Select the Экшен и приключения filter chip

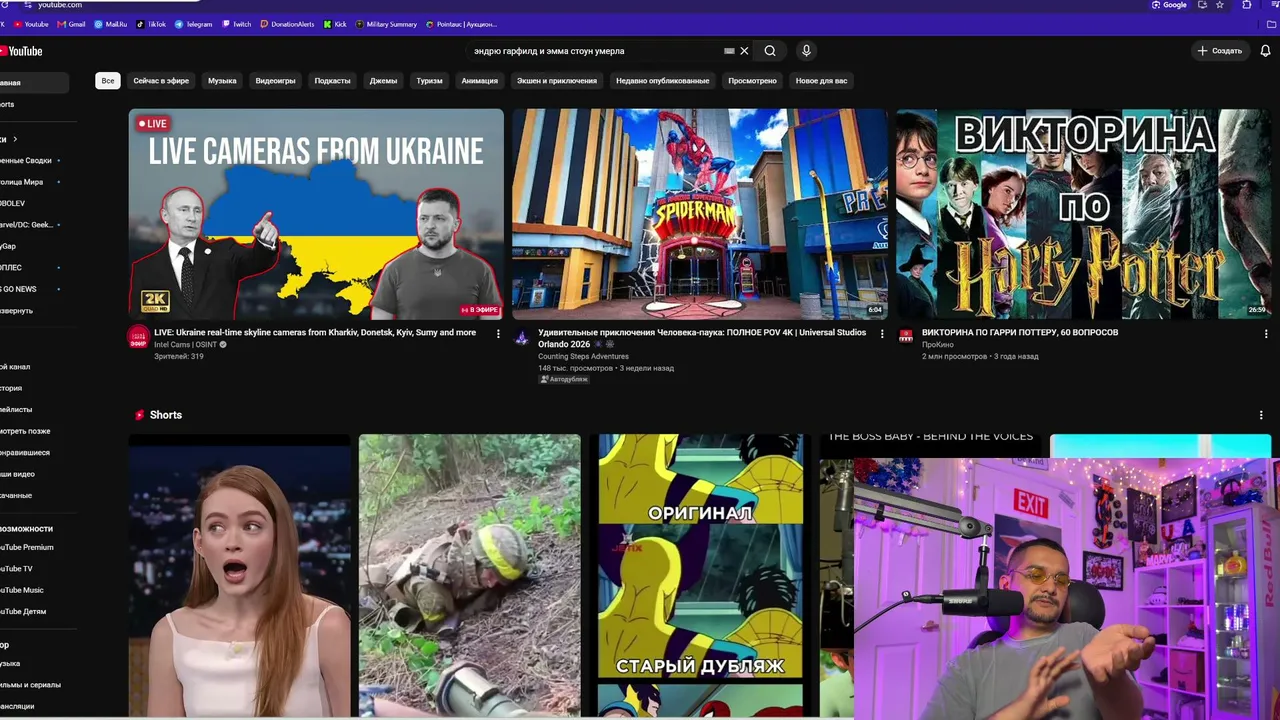tap(557, 81)
